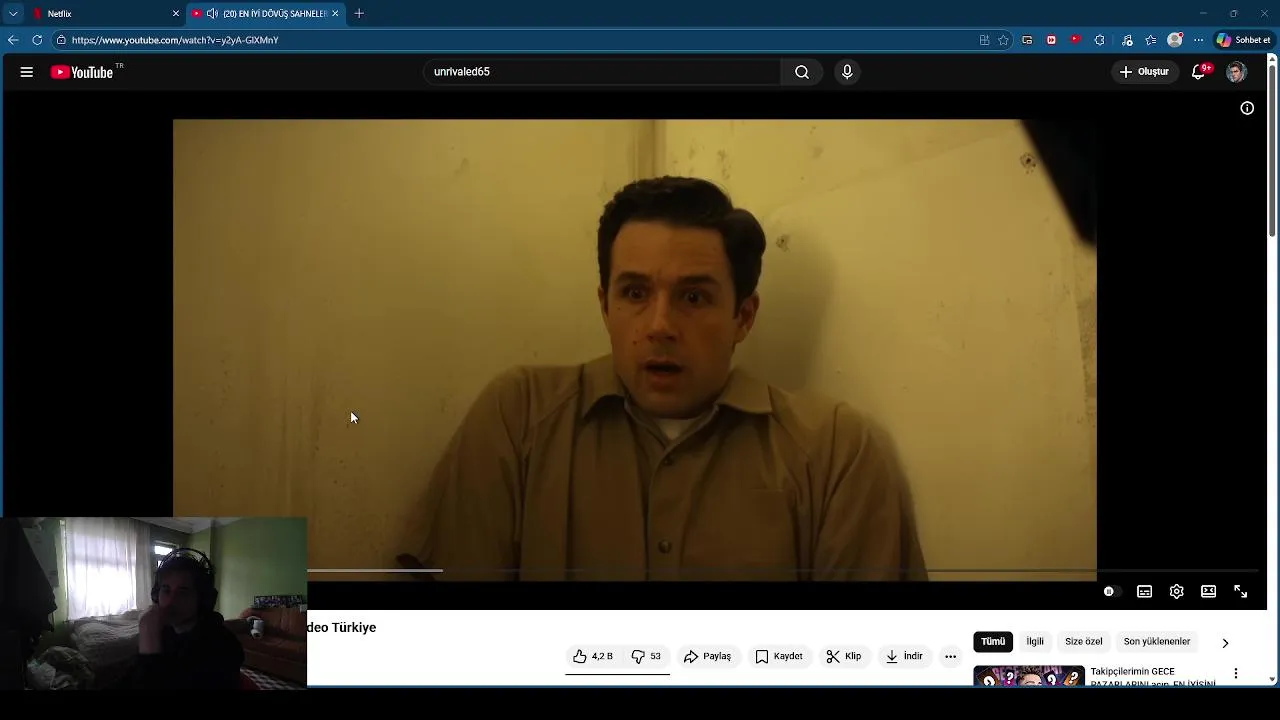The width and height of the screenshot is (1280, 720).
Task: Enter fullscreen in video player
Action: [1240, 592]
